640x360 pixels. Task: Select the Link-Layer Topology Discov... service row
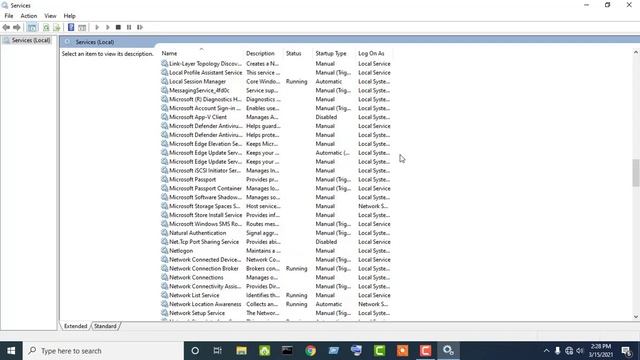[276, 64]
